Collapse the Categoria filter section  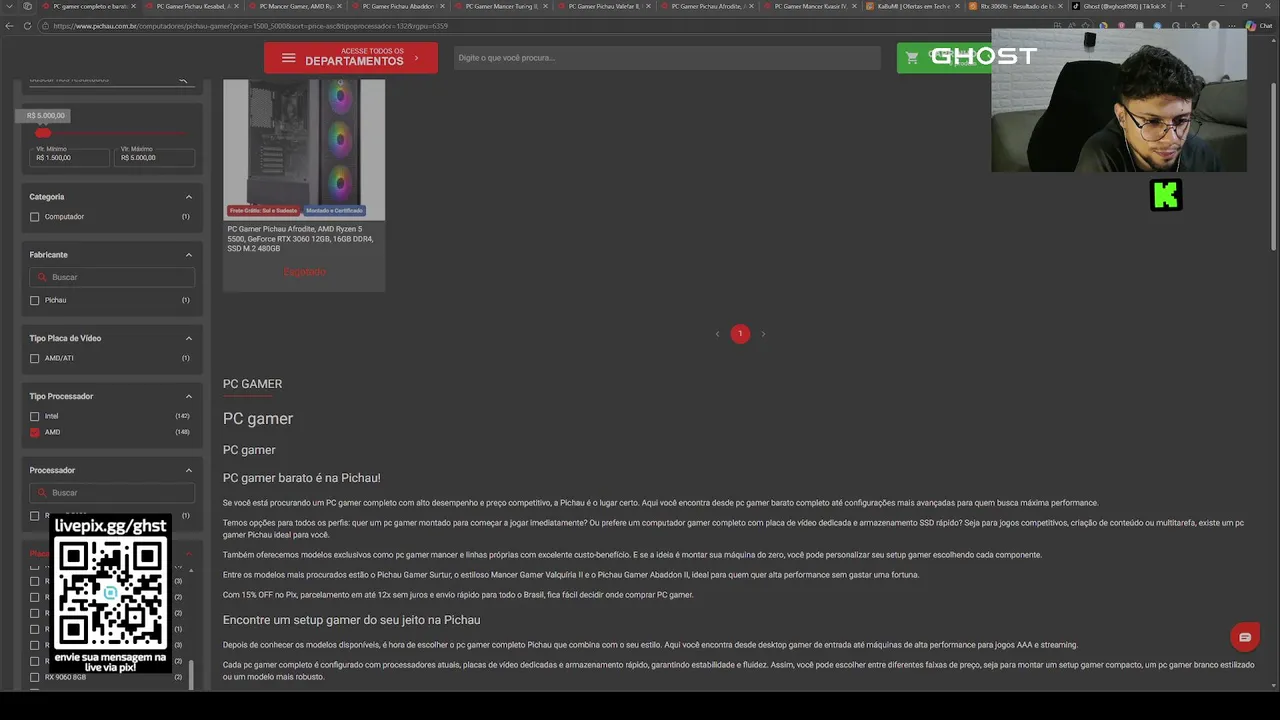[188, 197]
